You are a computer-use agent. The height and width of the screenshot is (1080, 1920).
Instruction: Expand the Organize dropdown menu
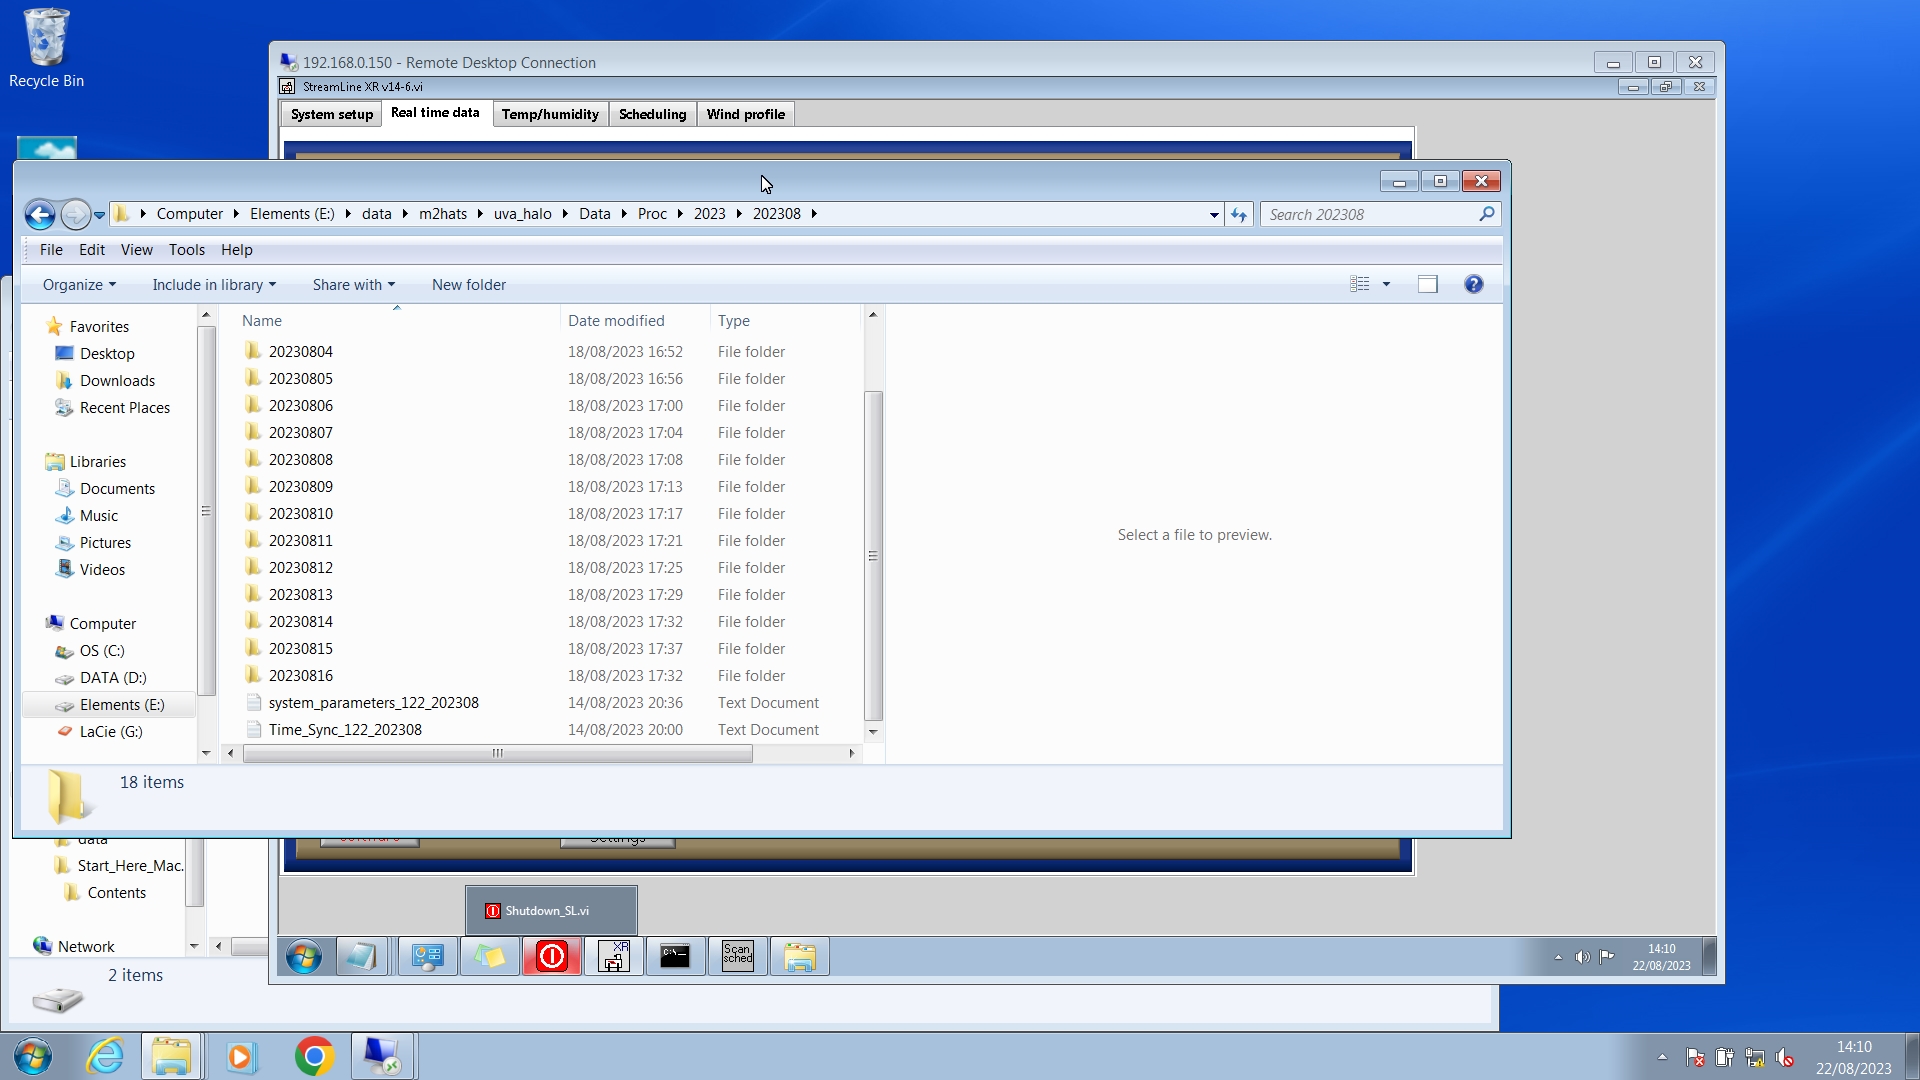click(x=79, y=285)
